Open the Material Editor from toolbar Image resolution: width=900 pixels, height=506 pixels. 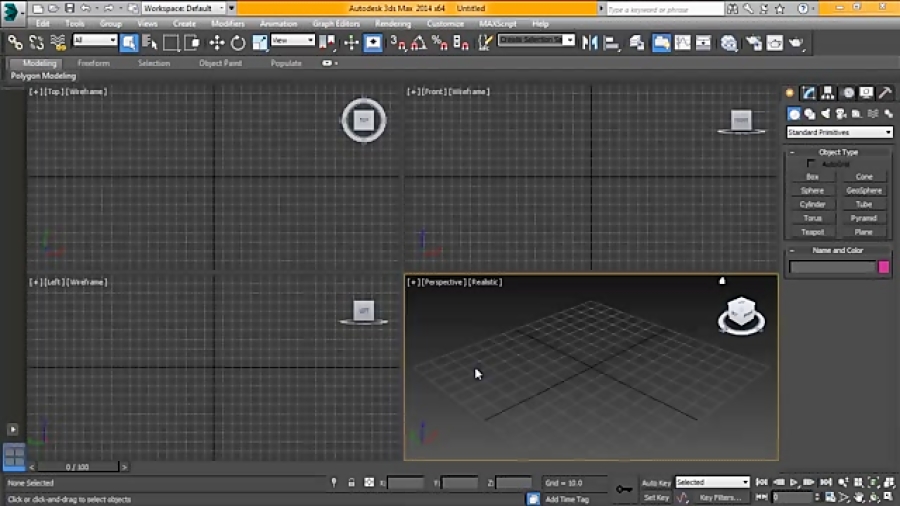click(x=729, y=43)
